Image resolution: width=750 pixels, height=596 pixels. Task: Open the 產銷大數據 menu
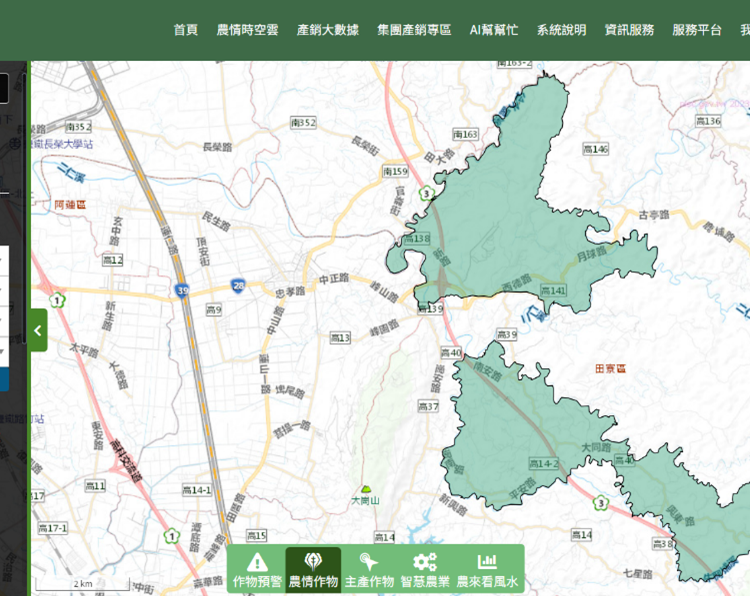coord(327,30)
